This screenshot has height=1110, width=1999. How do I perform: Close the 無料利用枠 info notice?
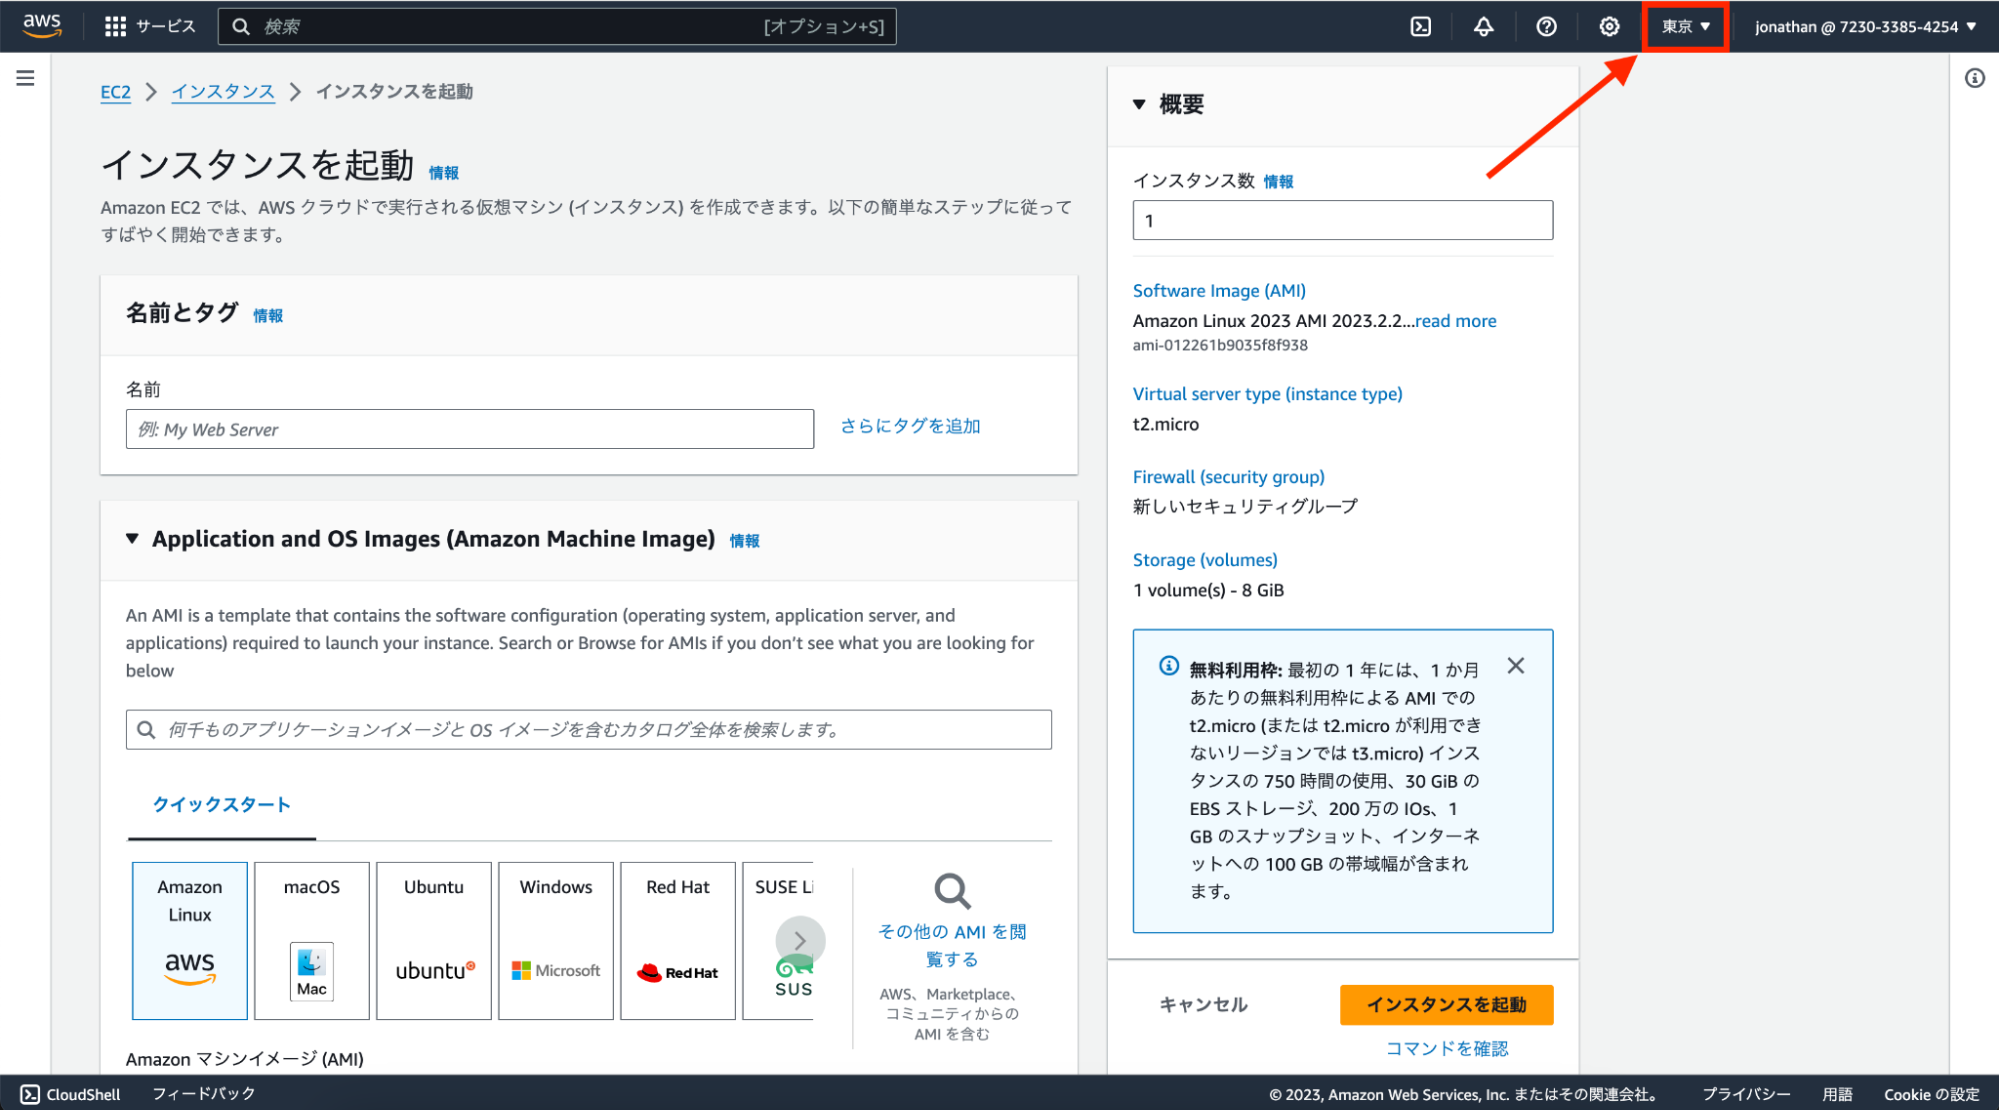tap(1516, 666)
